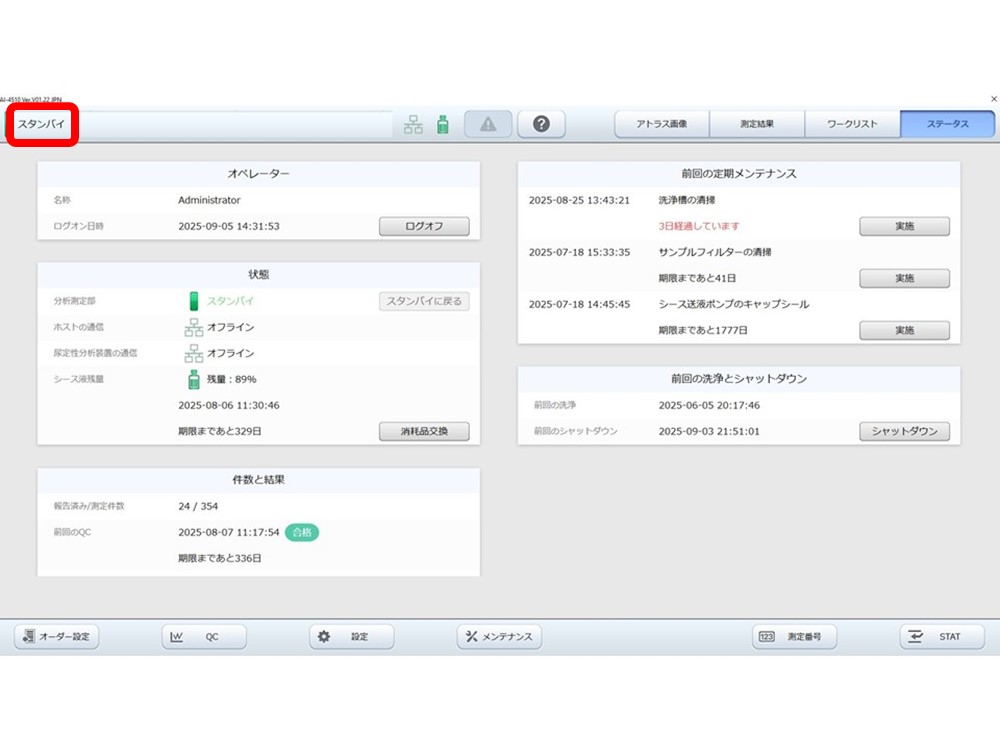Switch to the 測定結果 tab

757,124
